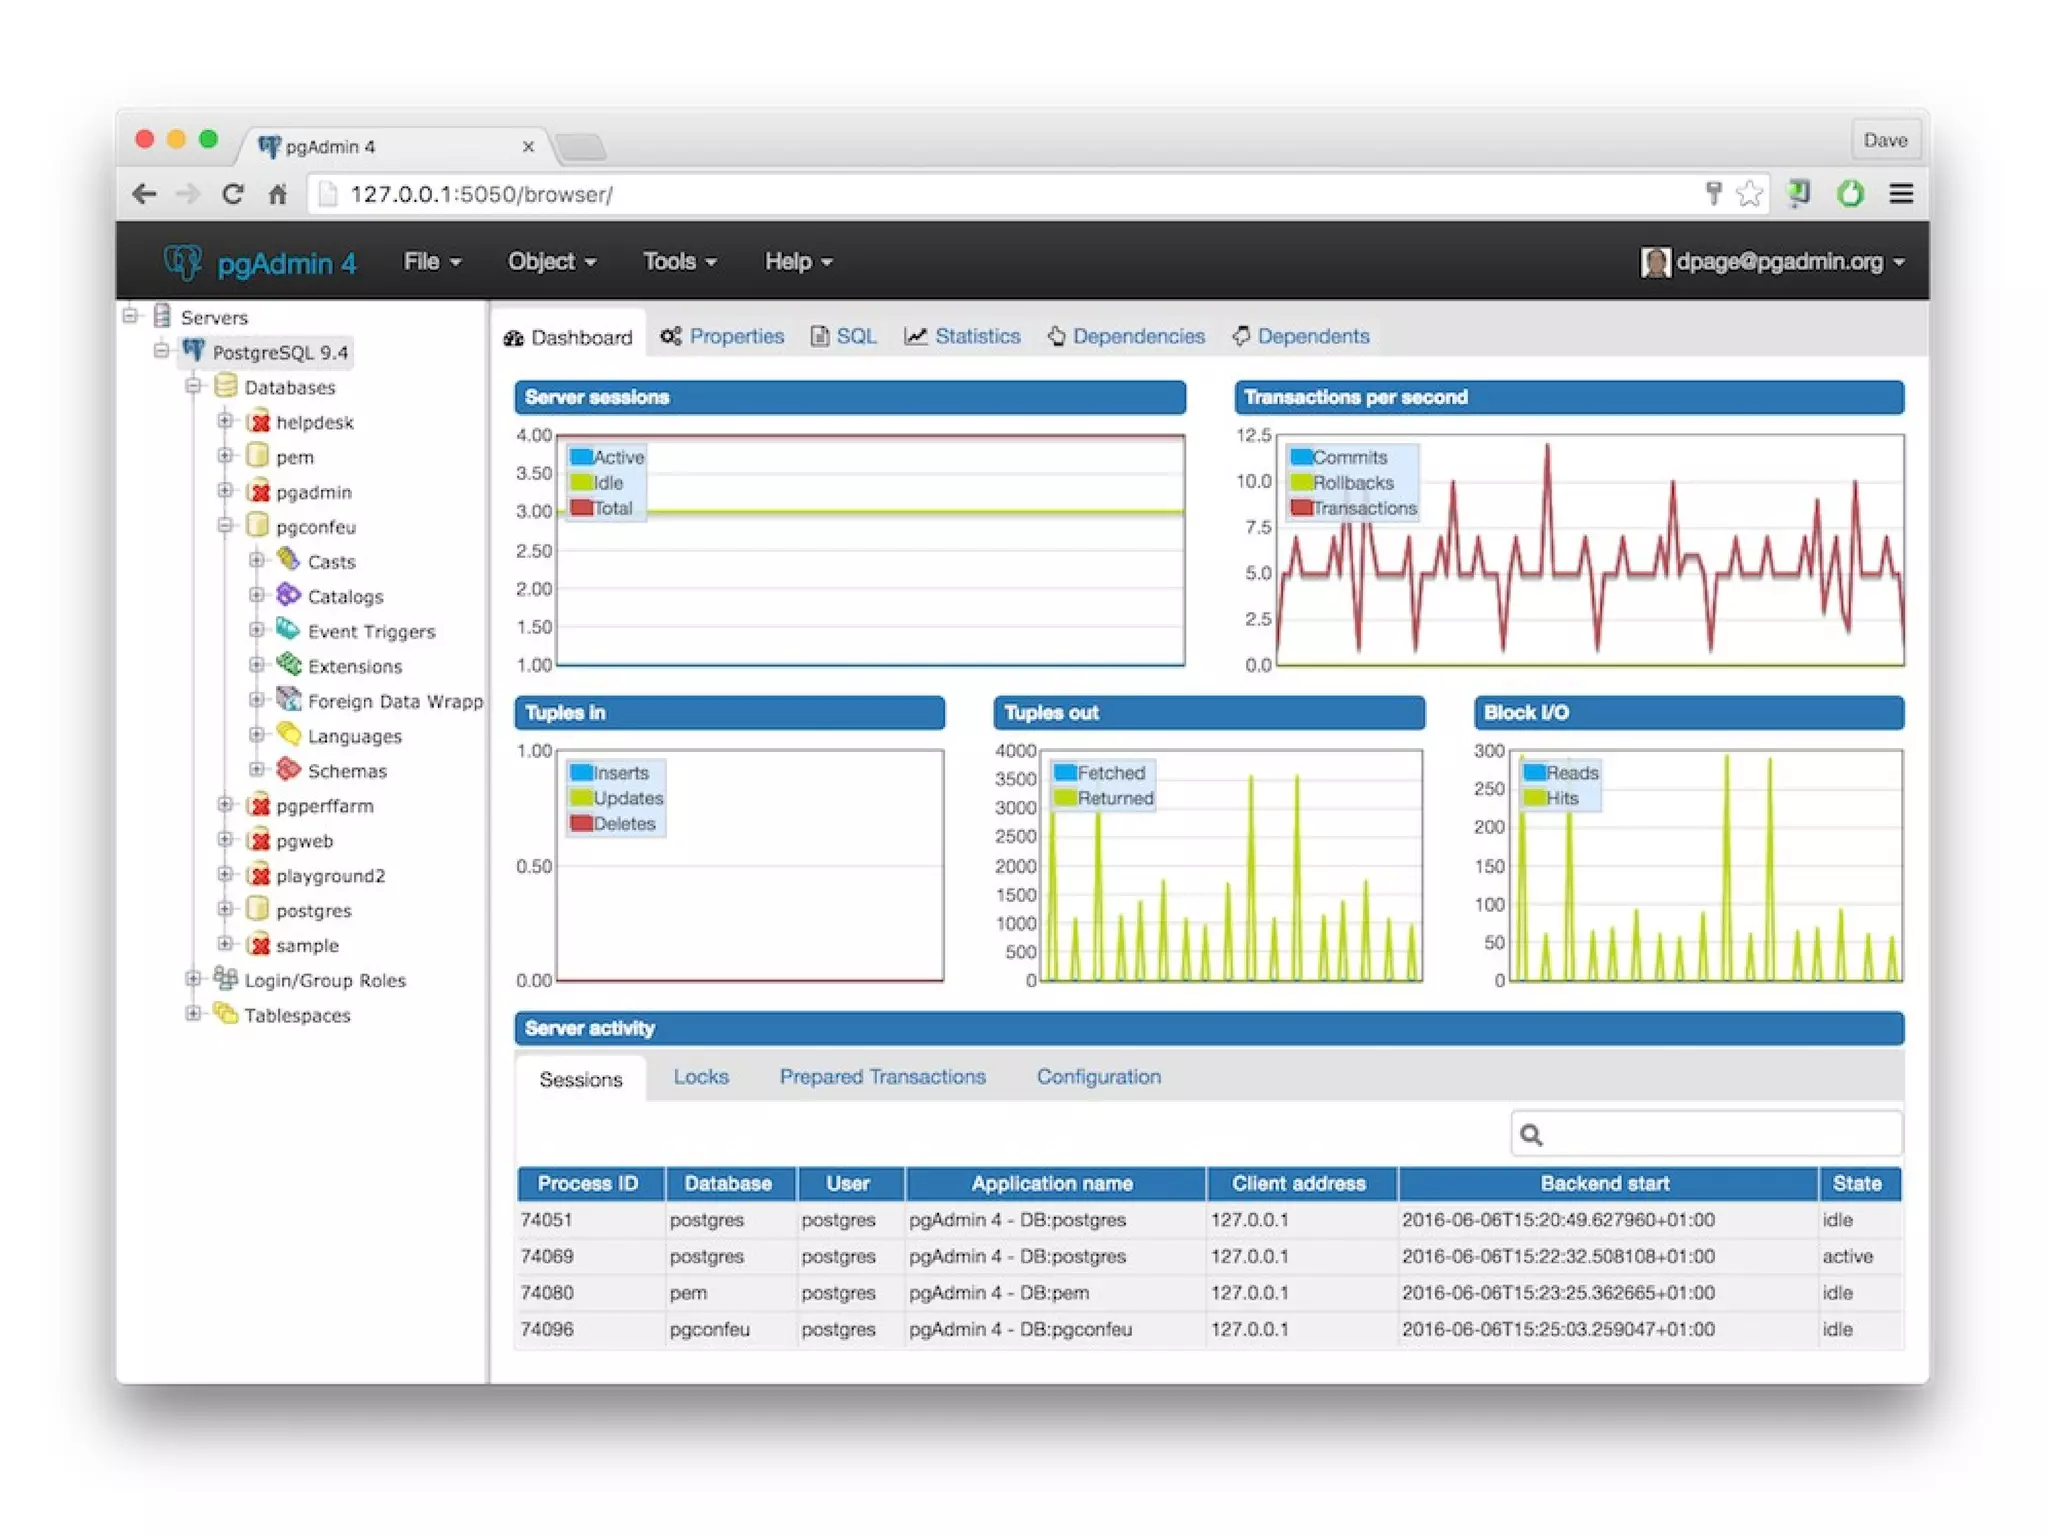The height and width of the screenshot is (1535, 2048).
Task: Expand the Catalogs tree node
Action: pos(257,596)
